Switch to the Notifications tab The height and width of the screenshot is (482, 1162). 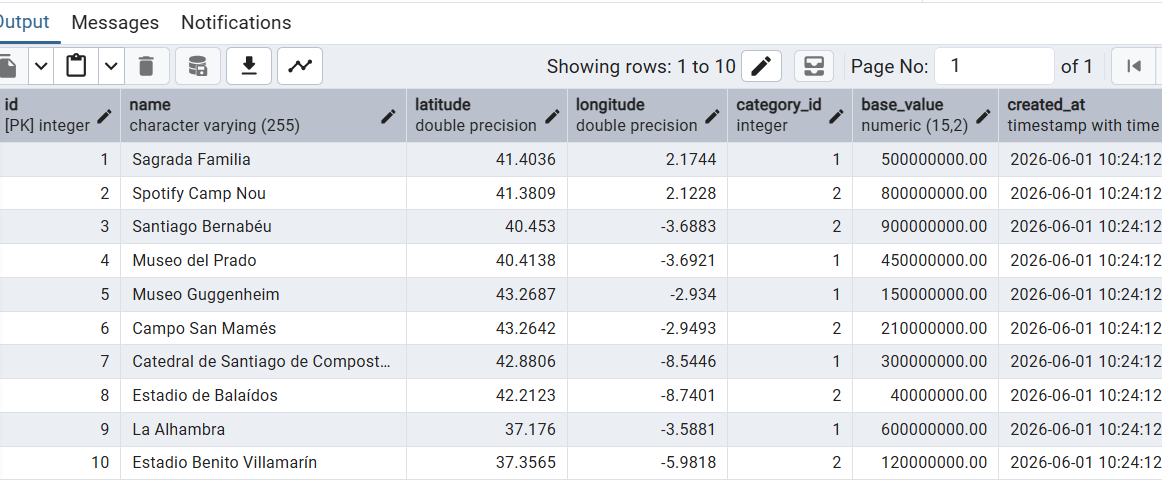click(x=236, y=22)
